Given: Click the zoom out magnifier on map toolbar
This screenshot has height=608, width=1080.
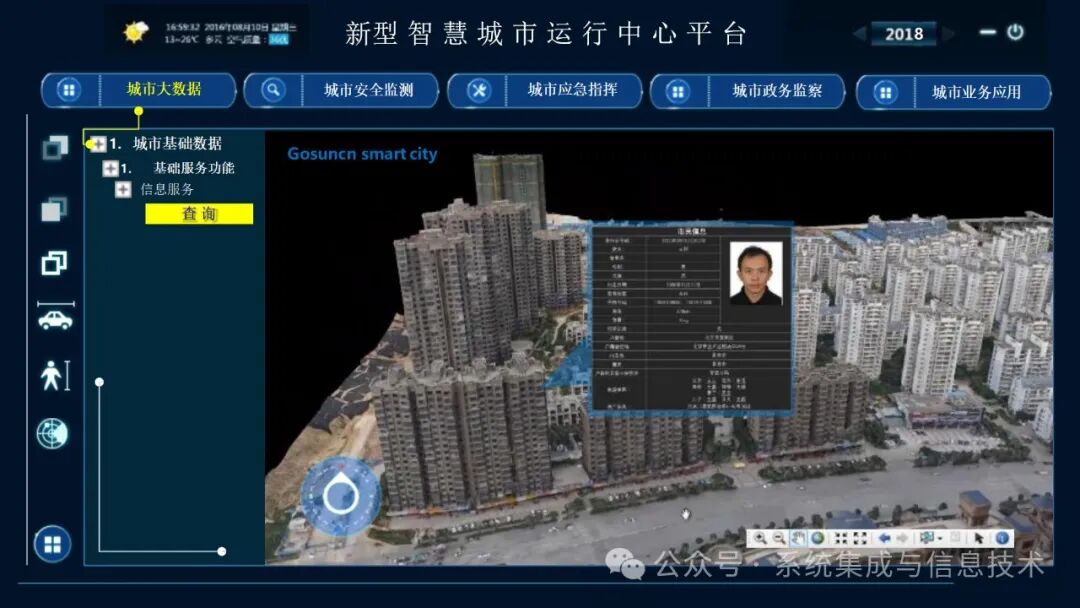Looking at the screenshot, I should point(779,538).
